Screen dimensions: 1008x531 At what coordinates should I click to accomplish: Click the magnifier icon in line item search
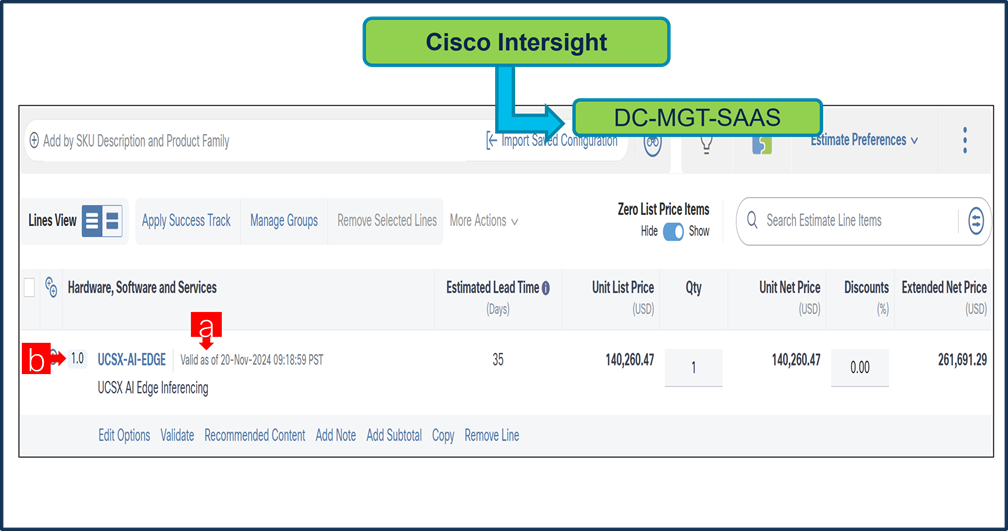752,220
